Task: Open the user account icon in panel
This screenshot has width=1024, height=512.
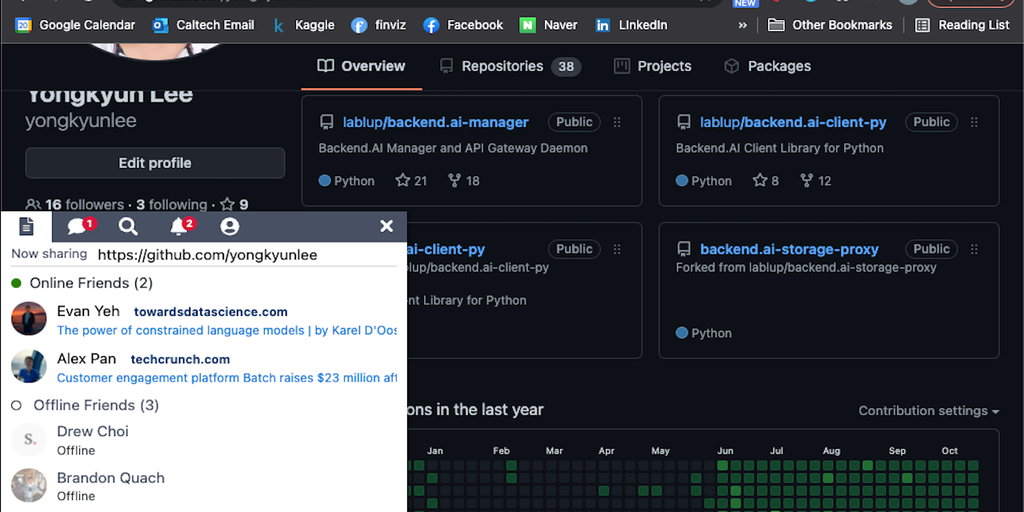Action: coord(229,227)
